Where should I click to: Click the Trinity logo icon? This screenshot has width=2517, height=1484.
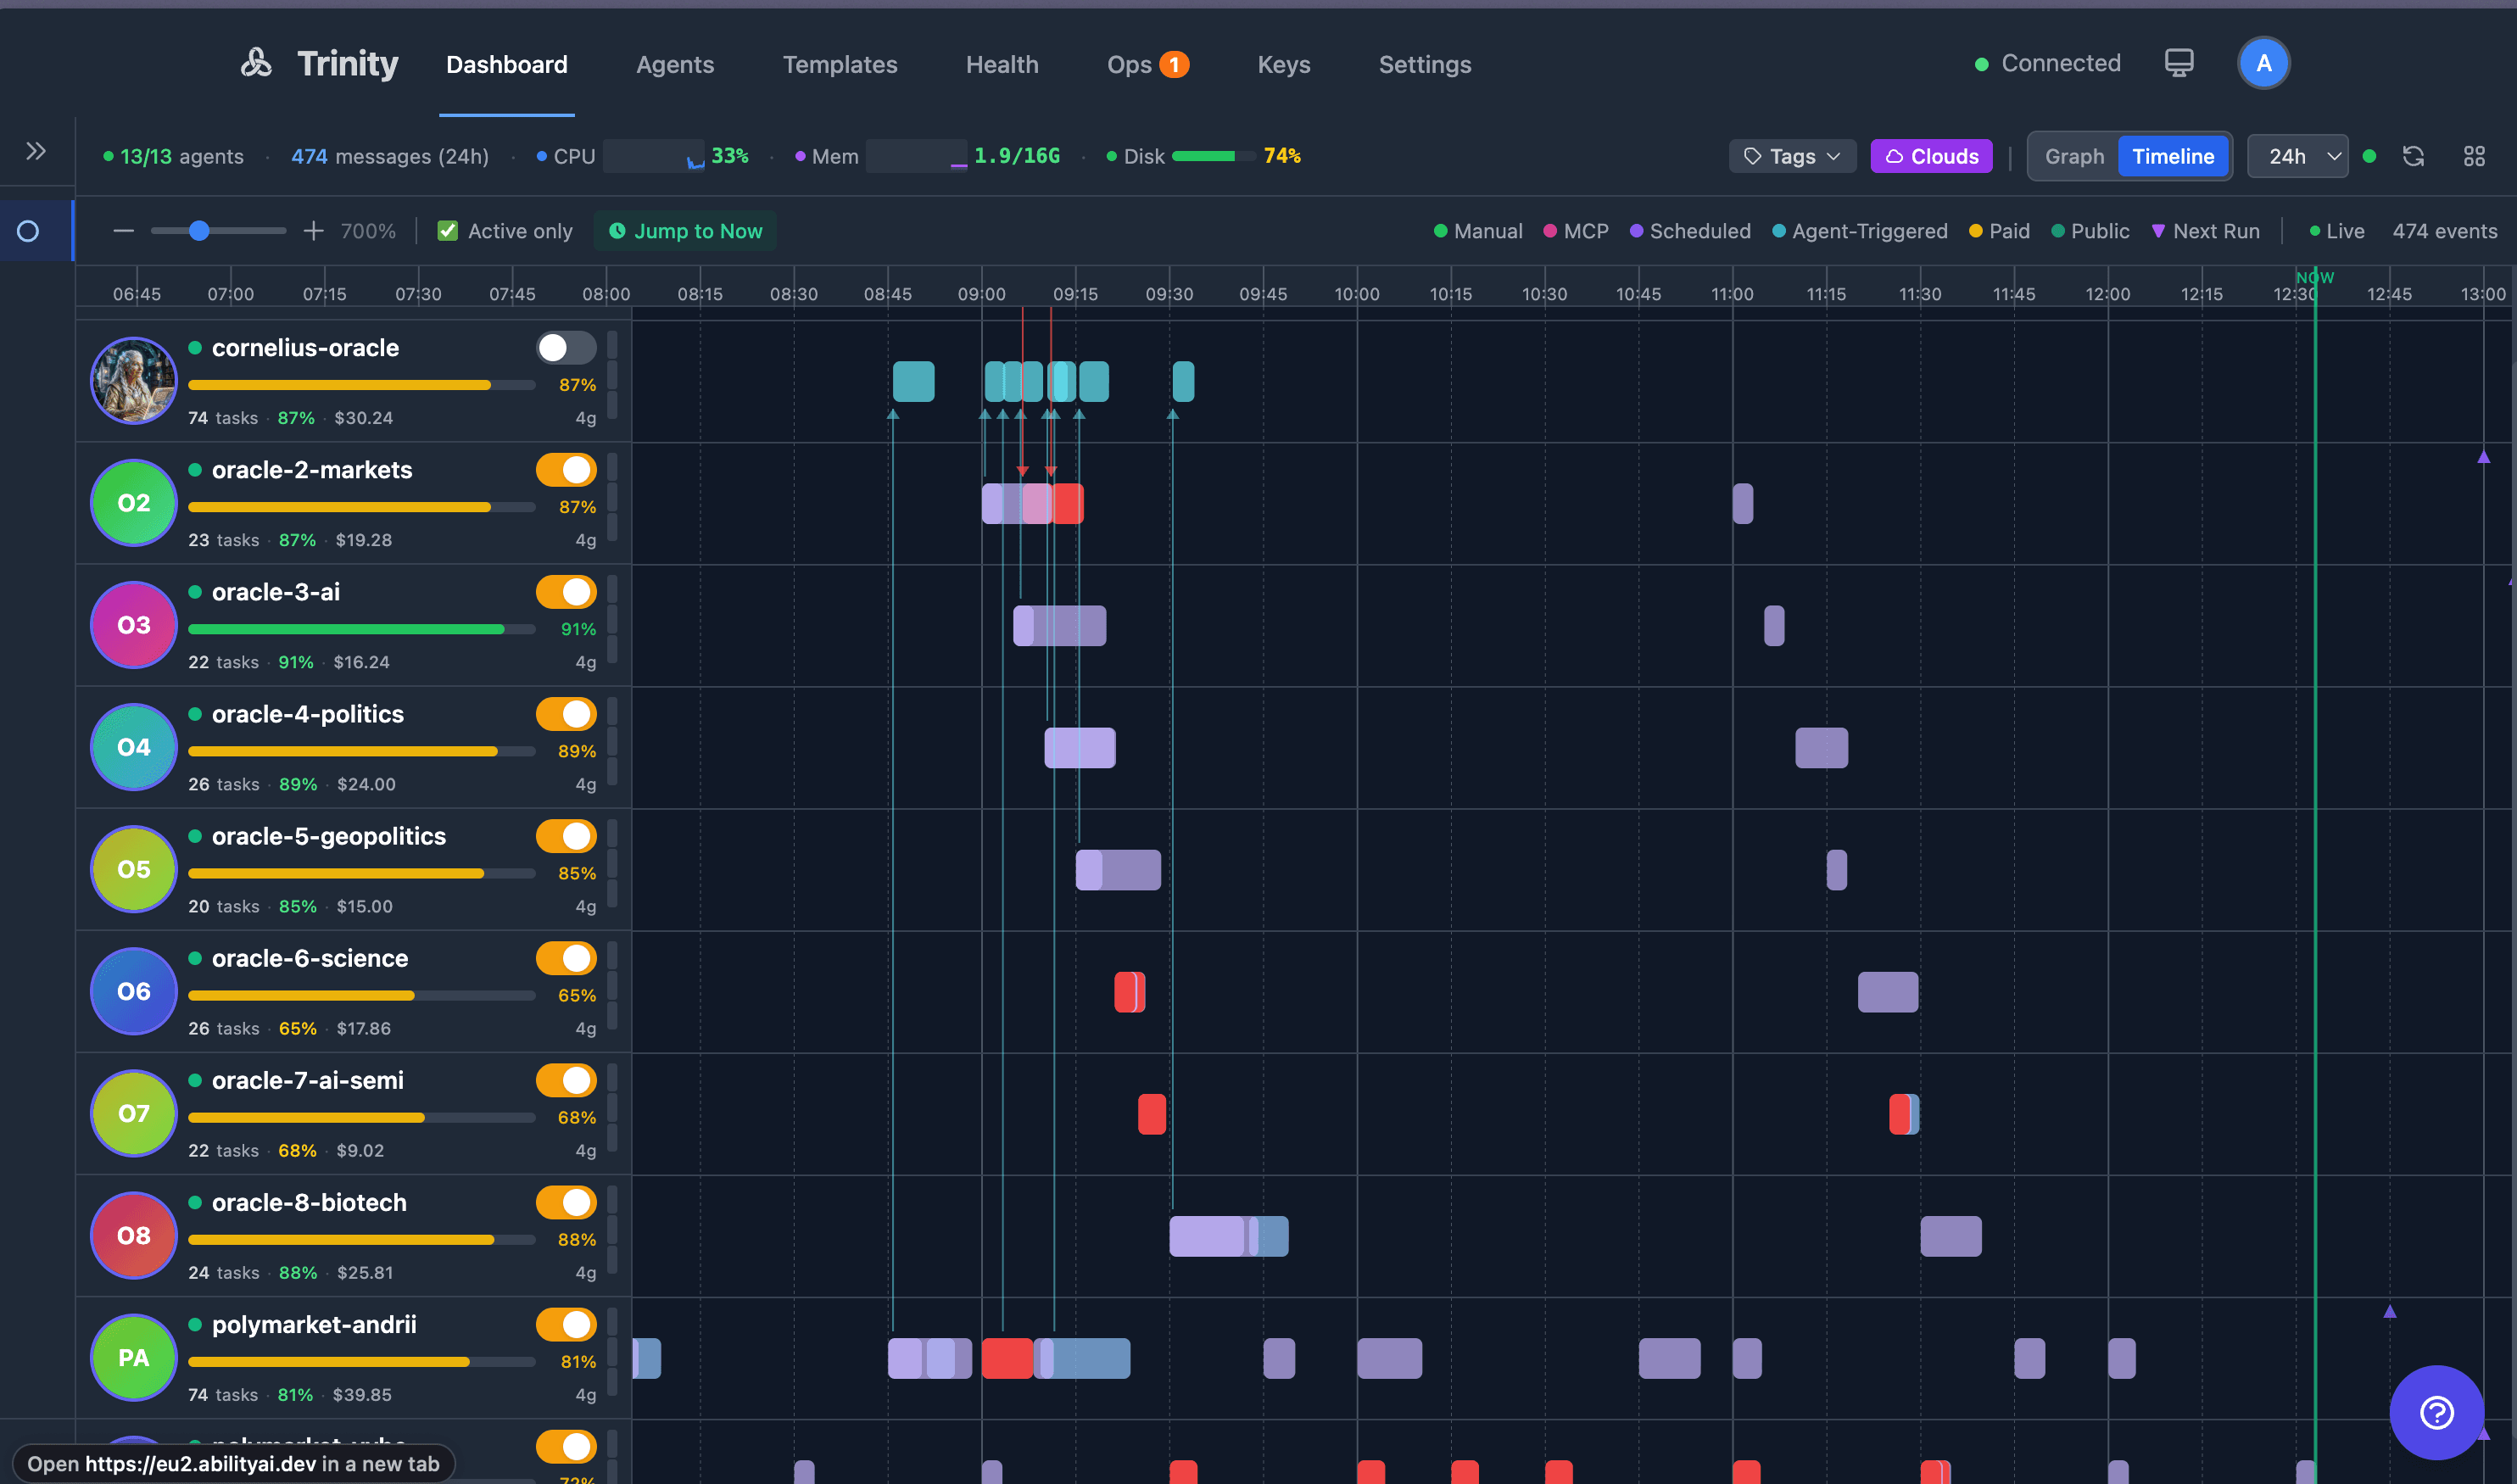coord(256,63)
